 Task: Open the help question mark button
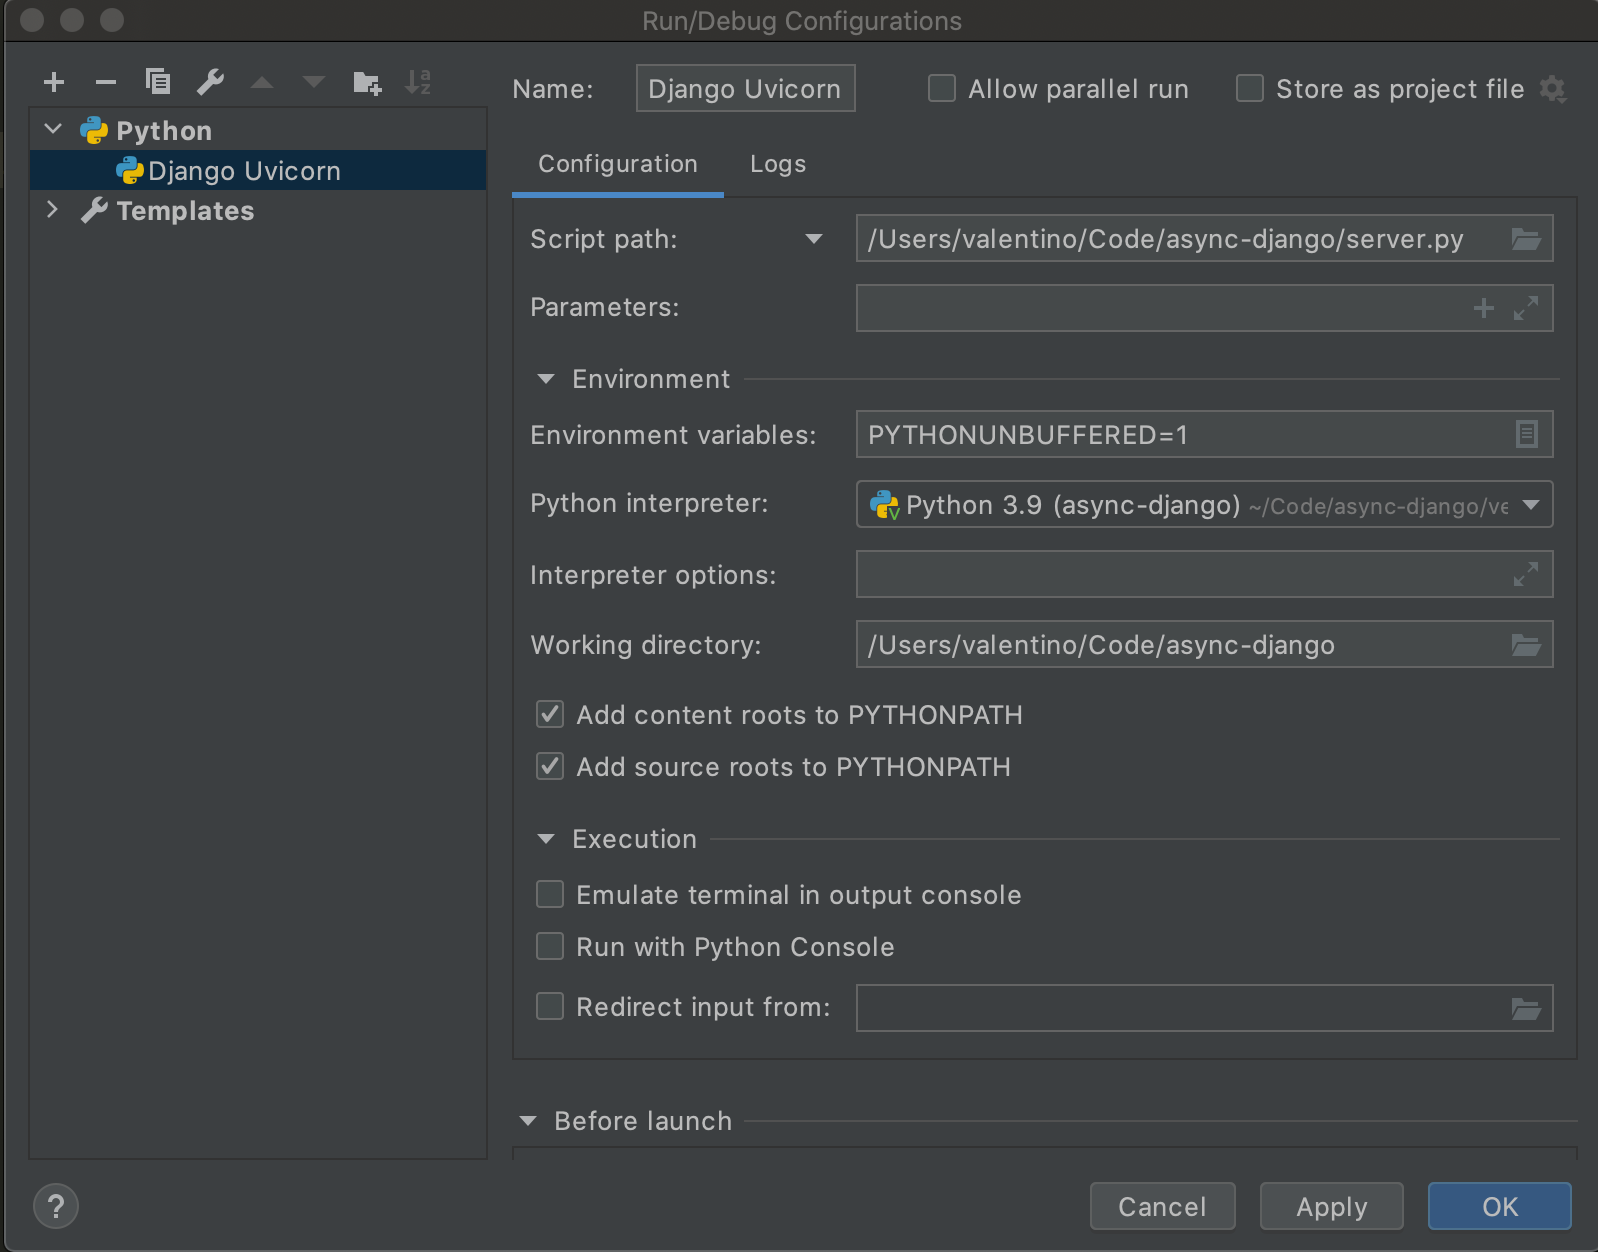pos(56,1206)
